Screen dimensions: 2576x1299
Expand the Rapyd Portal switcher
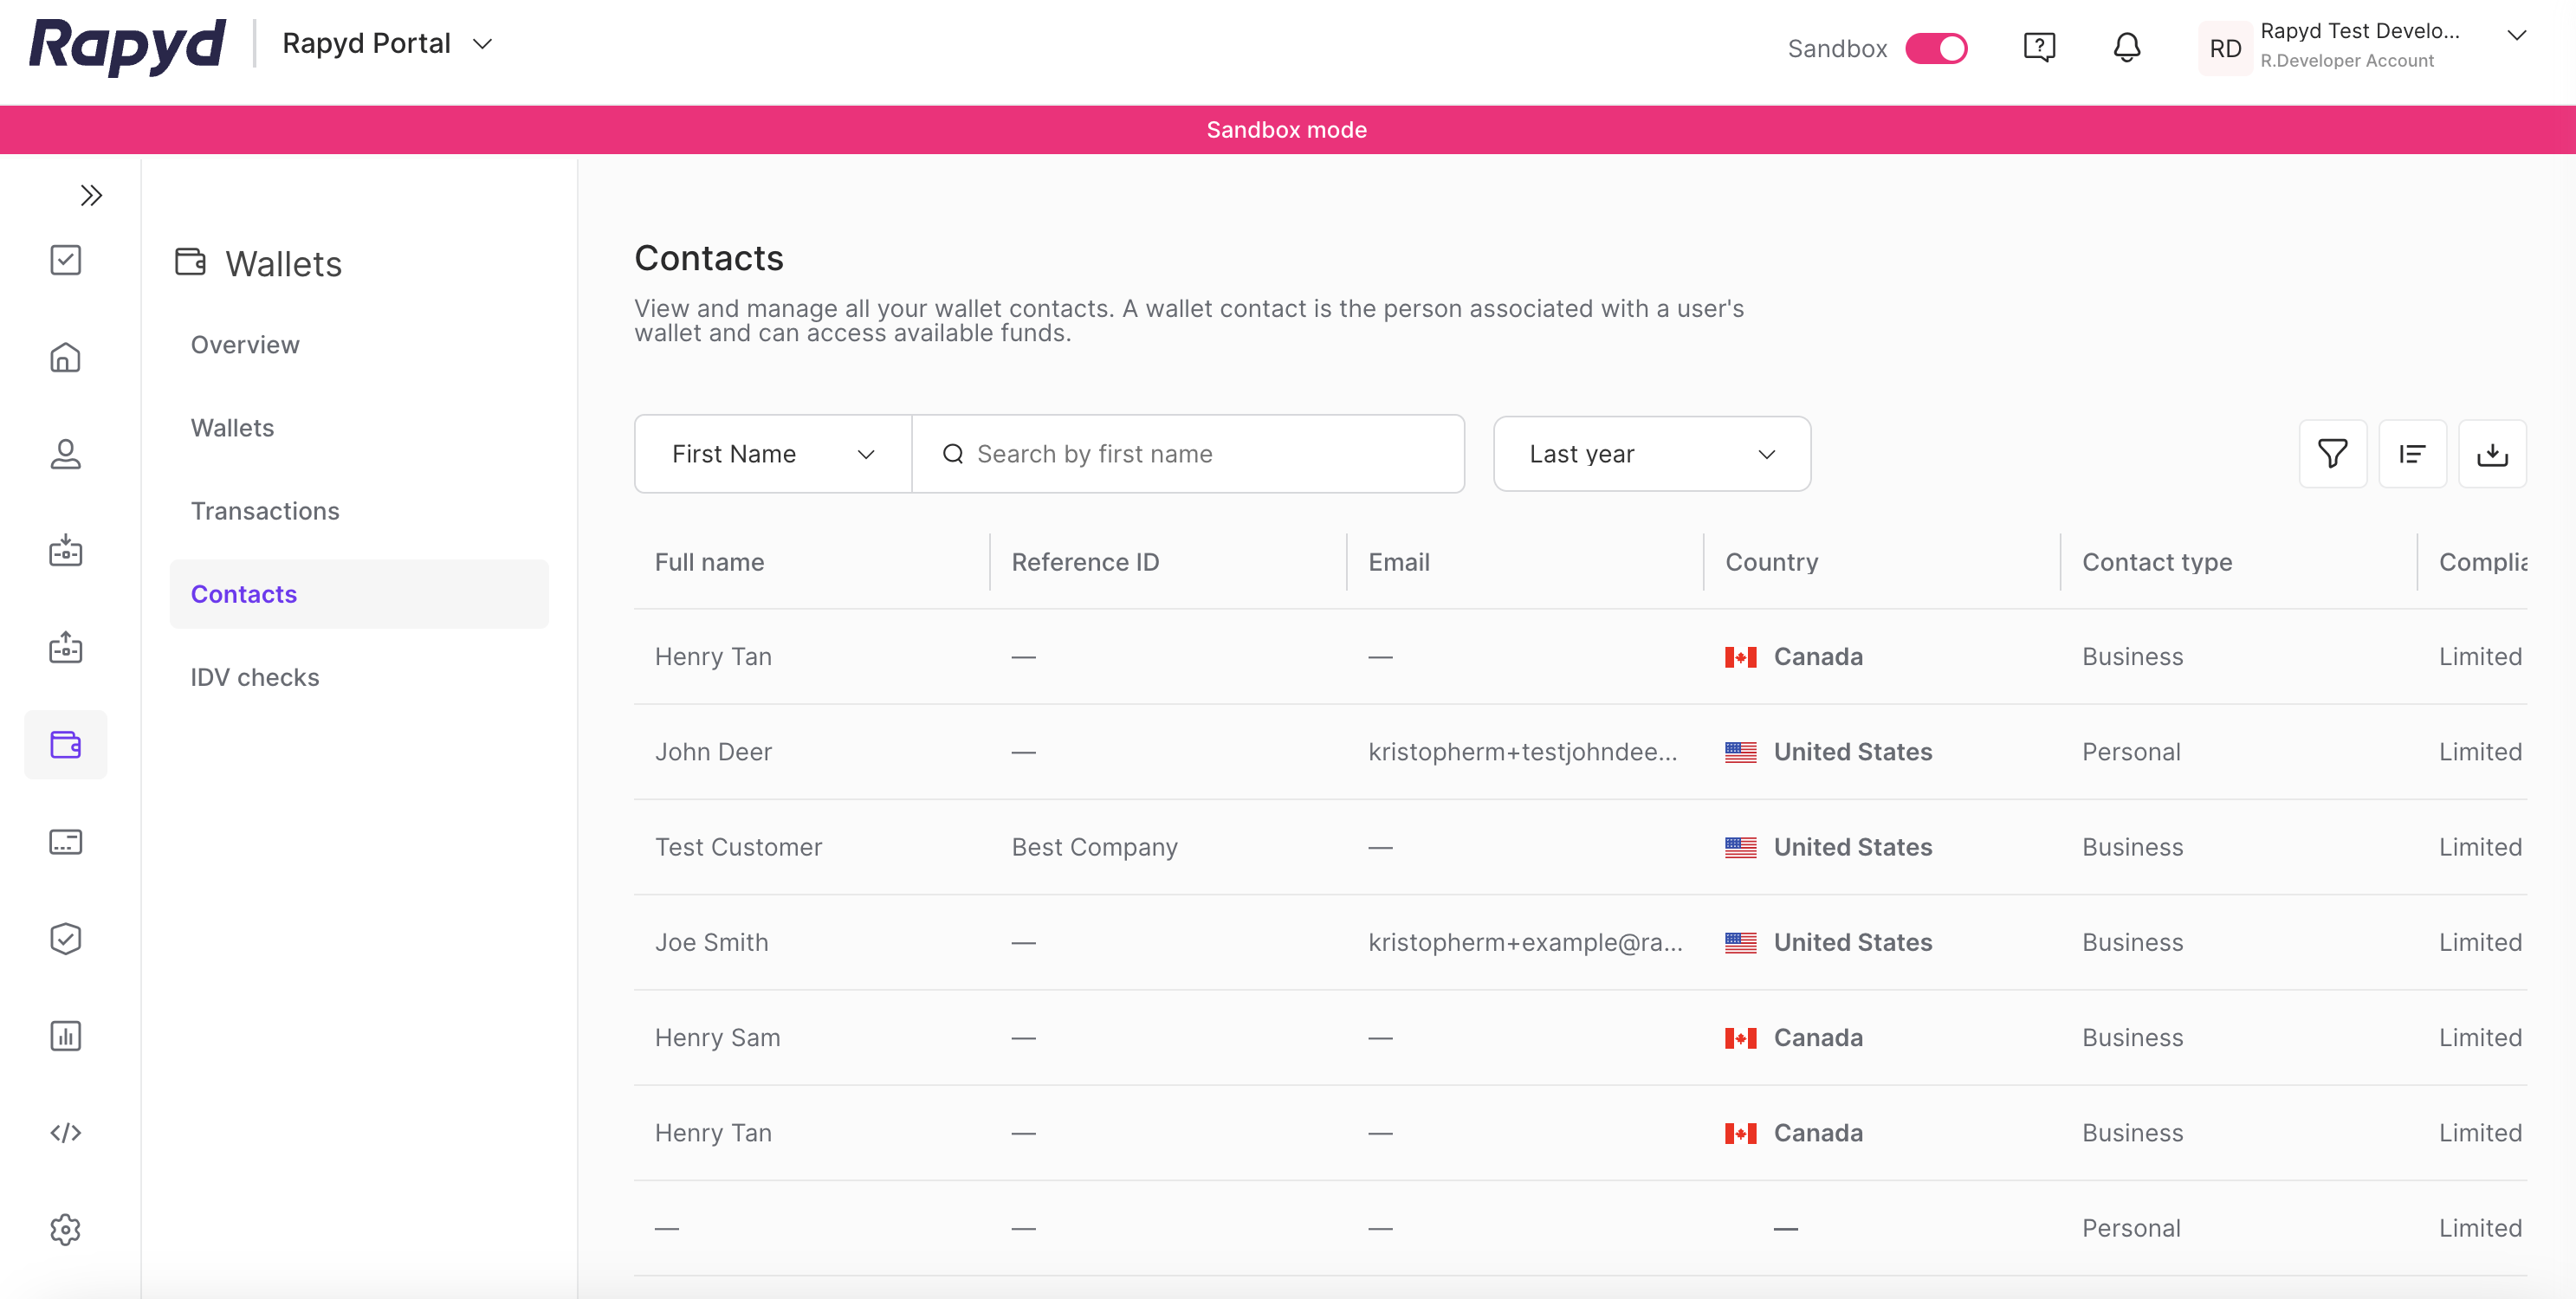point(388,44)
